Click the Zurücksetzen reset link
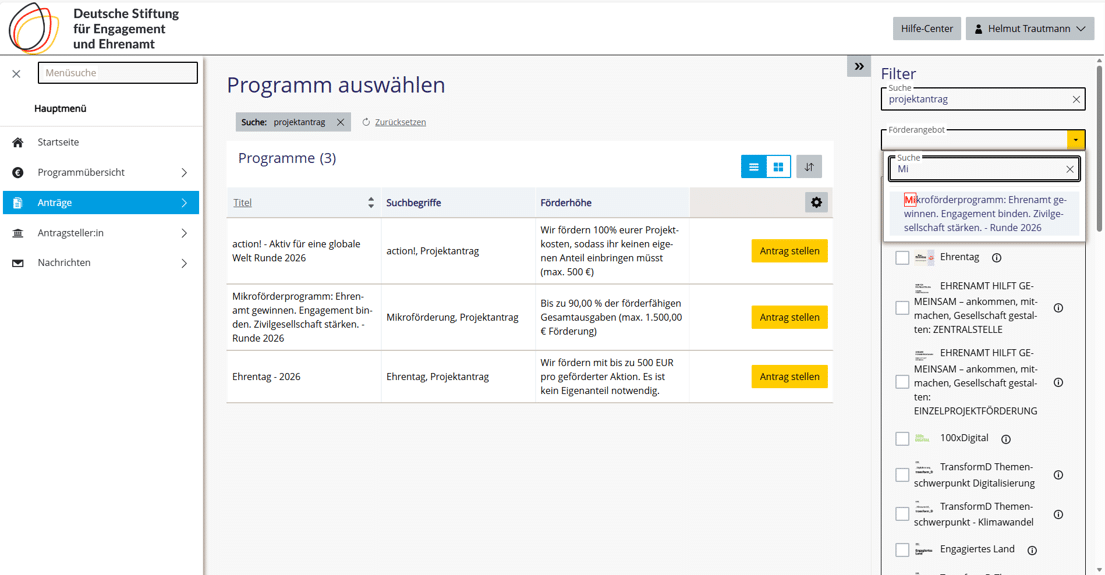Screen dimensions: 1105x575 point(400,122)
